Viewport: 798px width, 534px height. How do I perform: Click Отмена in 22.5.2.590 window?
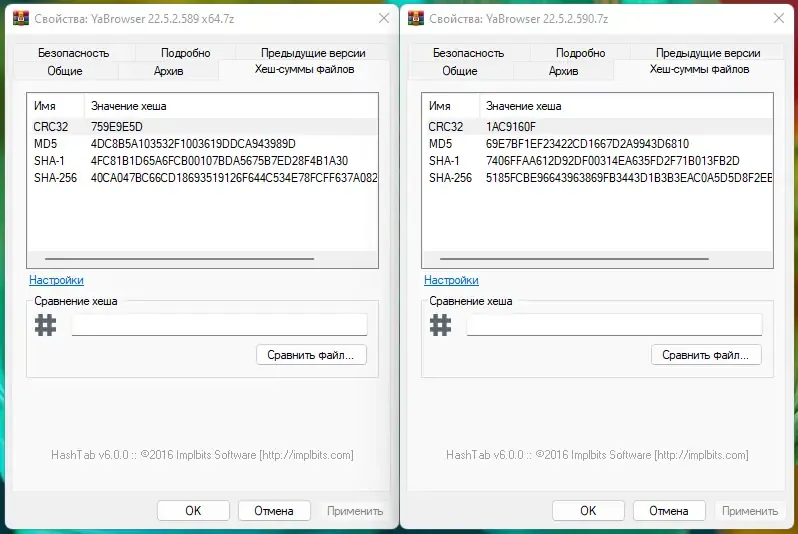coord(669,511)
